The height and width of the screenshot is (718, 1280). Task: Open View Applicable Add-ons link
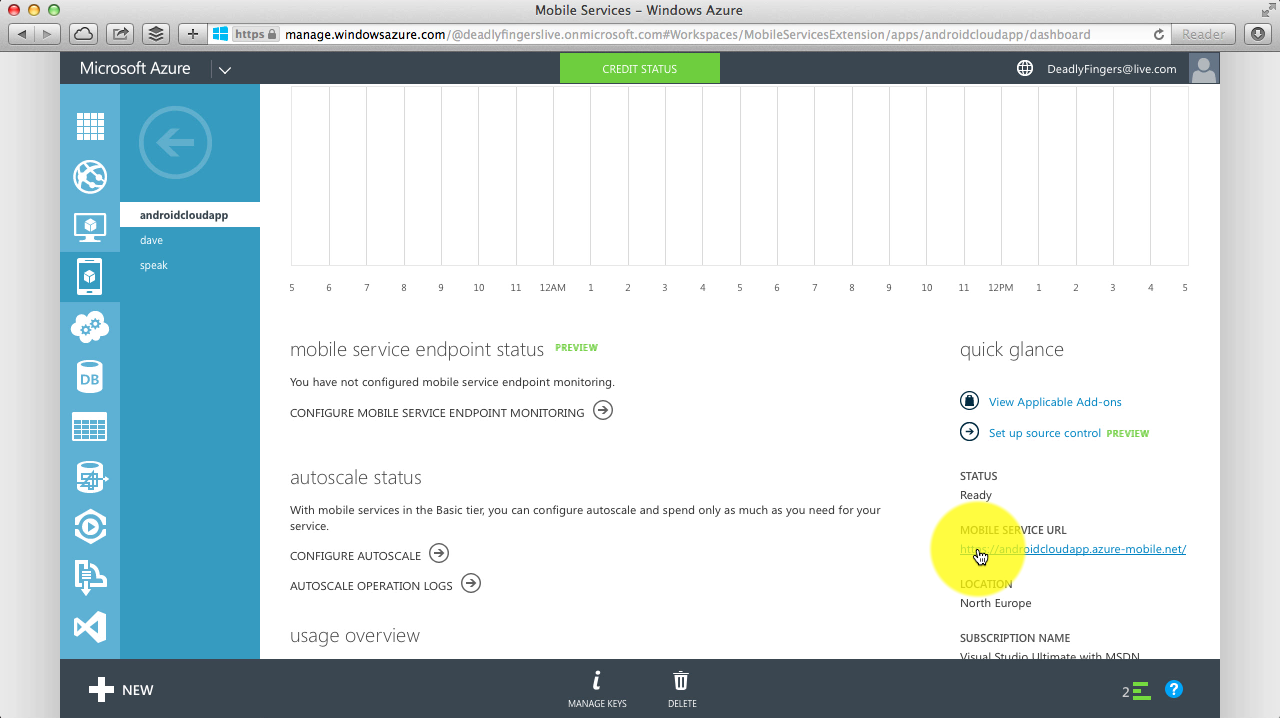point(1055,402)
